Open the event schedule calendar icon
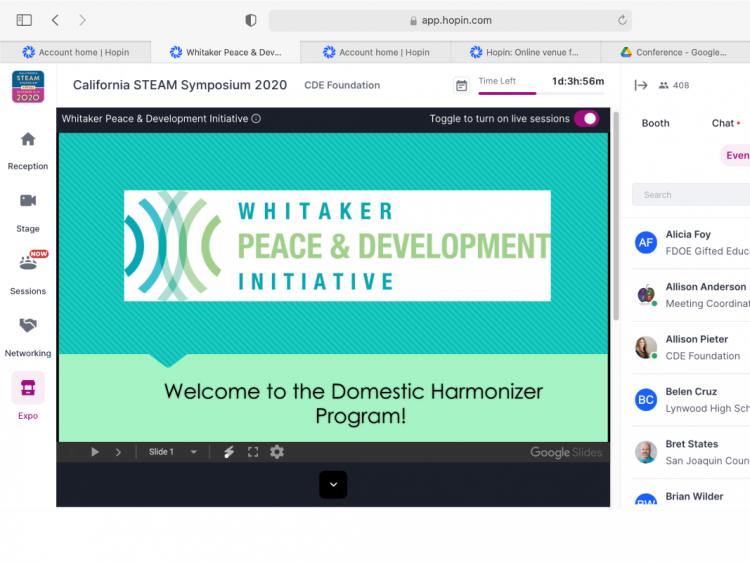Image resolution: width=750 pixels, height=562 pixels. pyautogui.click(x=461, y=86)
